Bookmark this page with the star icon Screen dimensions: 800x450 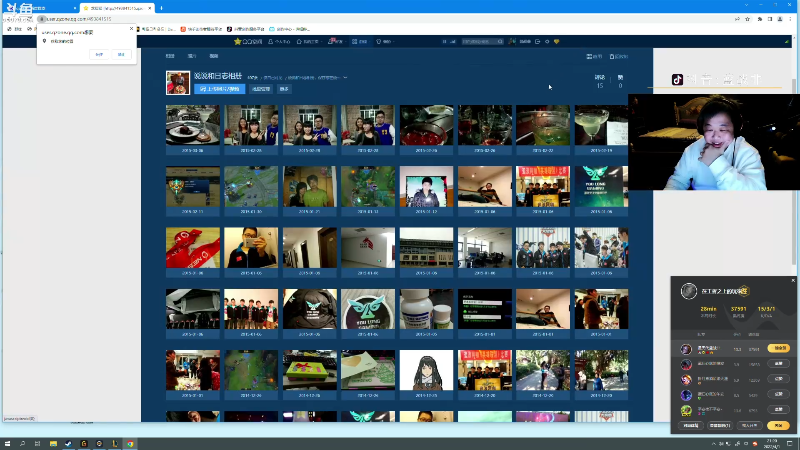click(747, 19)
